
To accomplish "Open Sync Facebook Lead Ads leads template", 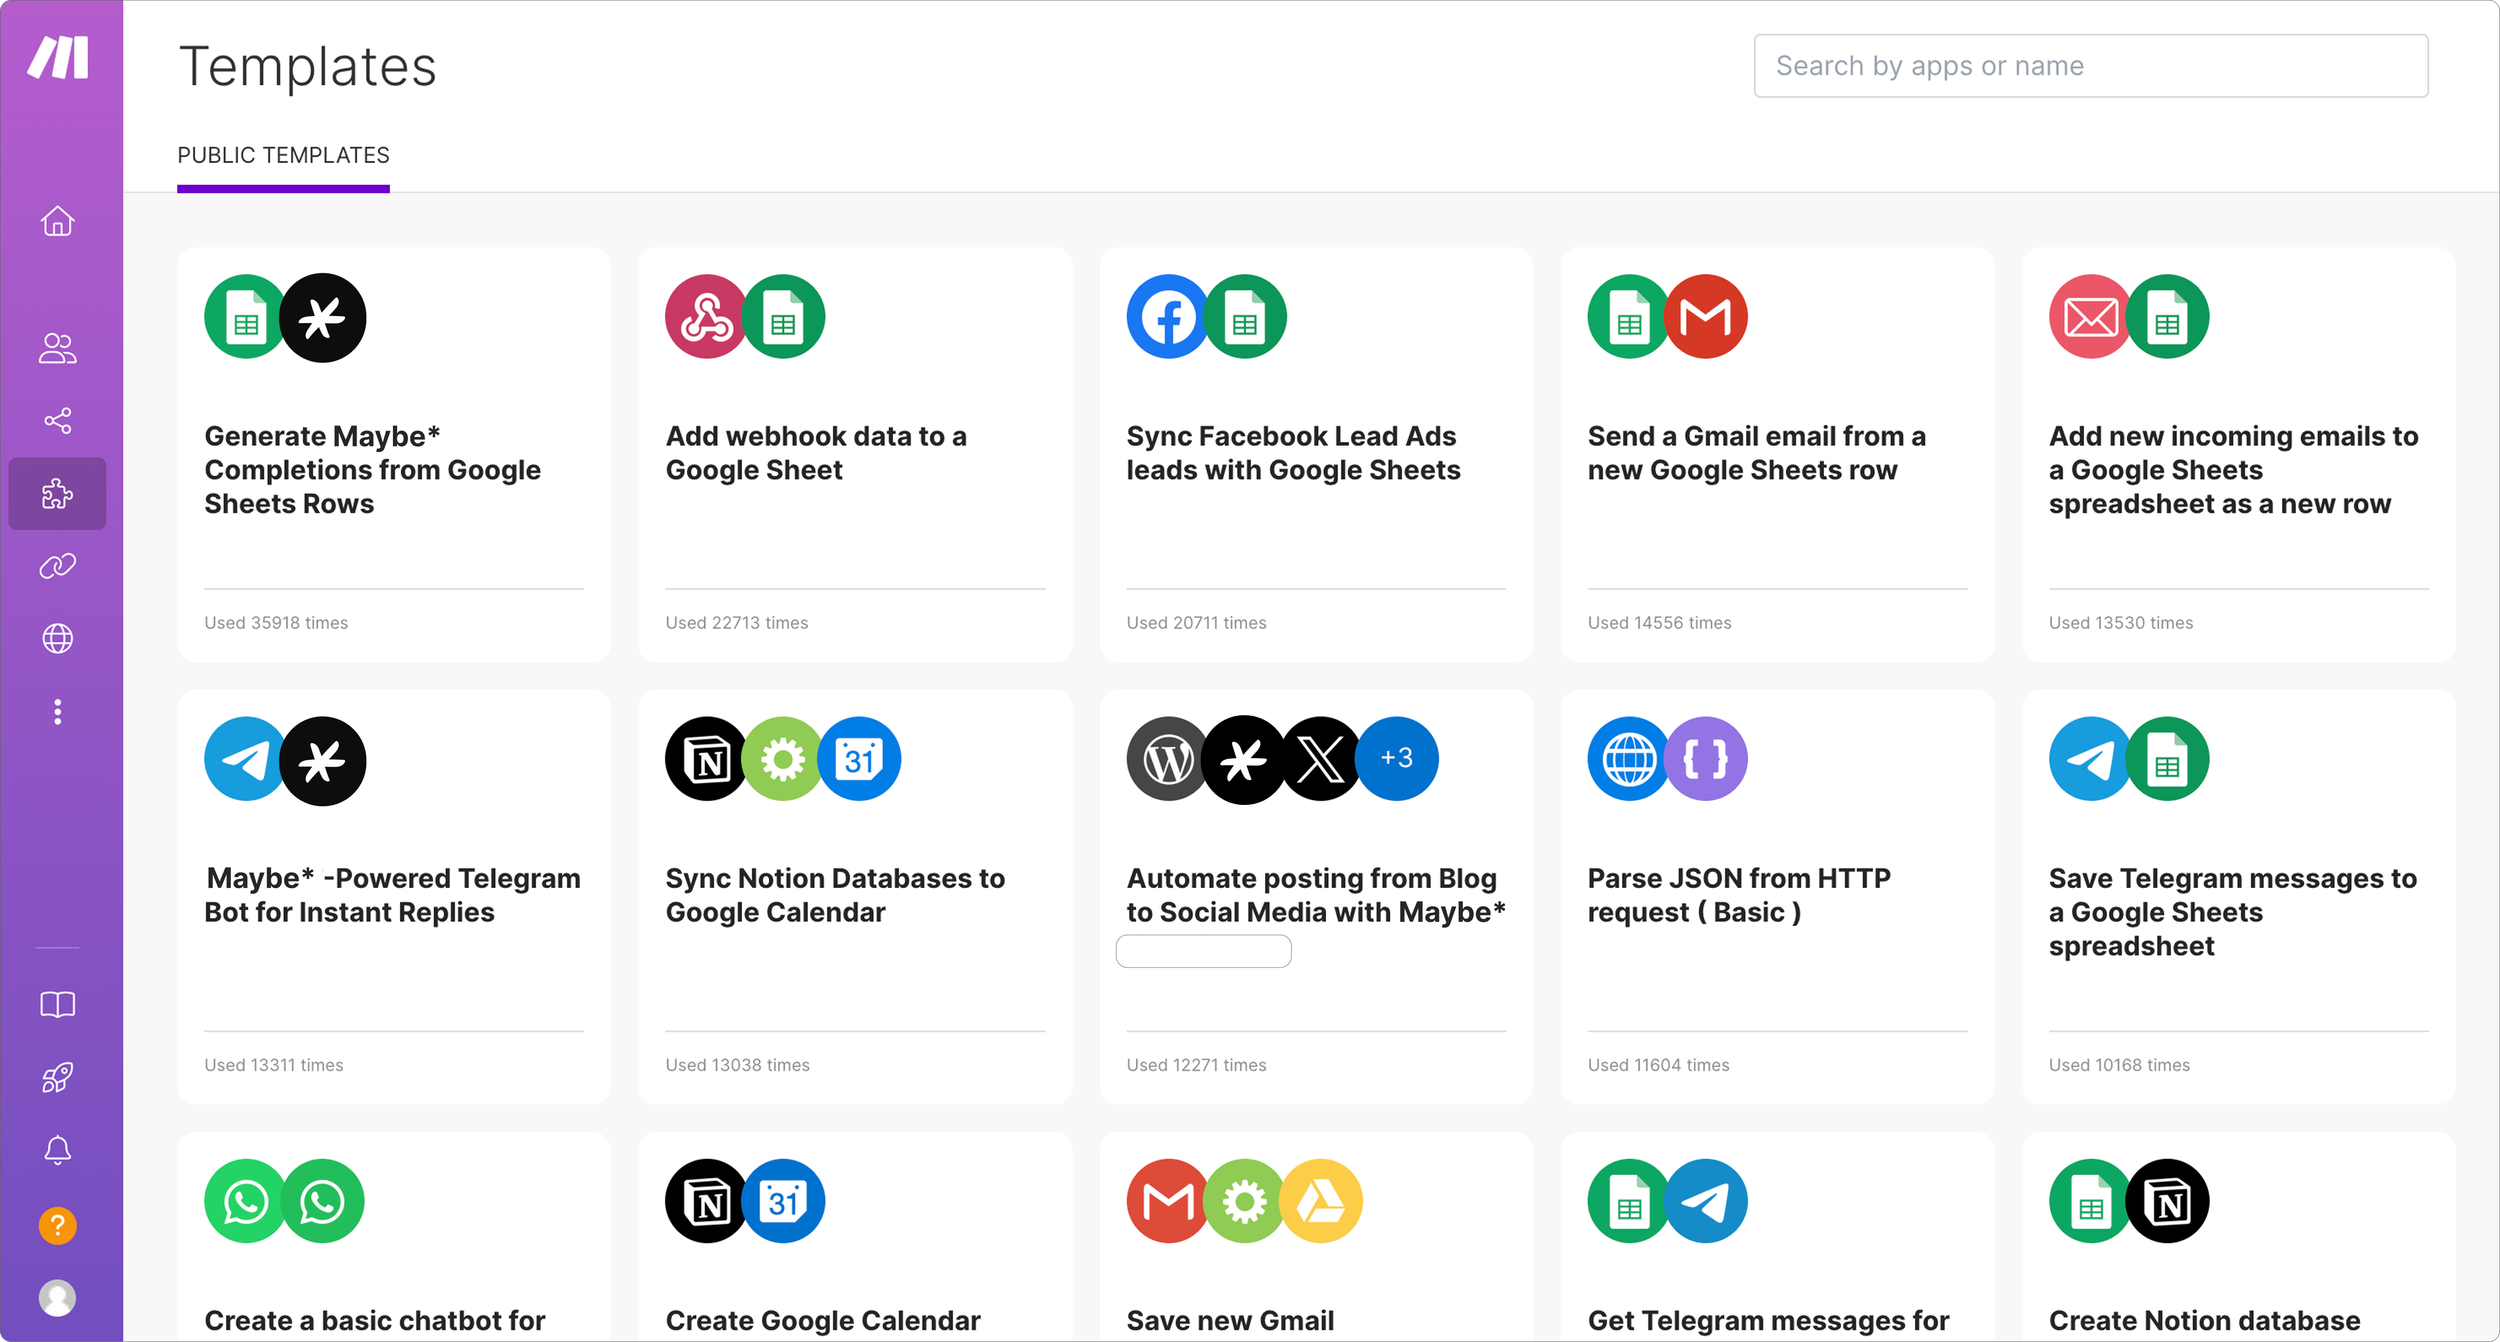I will pyautogui.click(x=1292, y=453).
